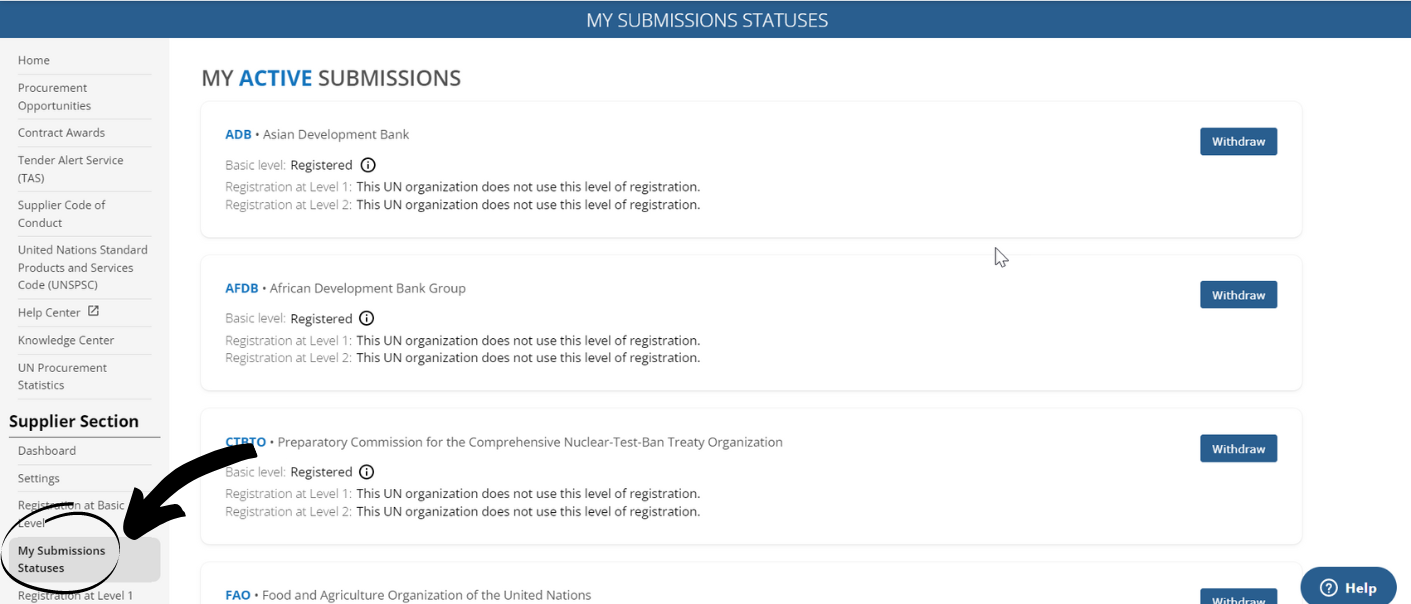Open Knowledge Center in sidebar
The width and height of the screenshot is (1411, 604).
[66, 340]
